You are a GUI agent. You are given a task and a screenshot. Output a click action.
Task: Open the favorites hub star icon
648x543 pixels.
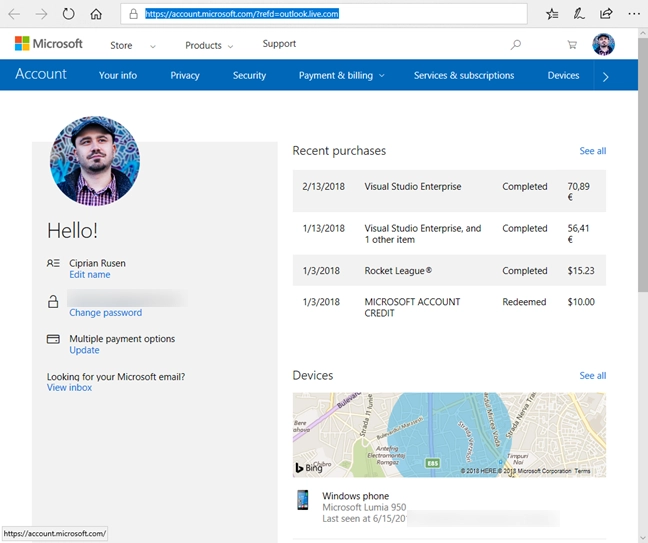point(552,14)
